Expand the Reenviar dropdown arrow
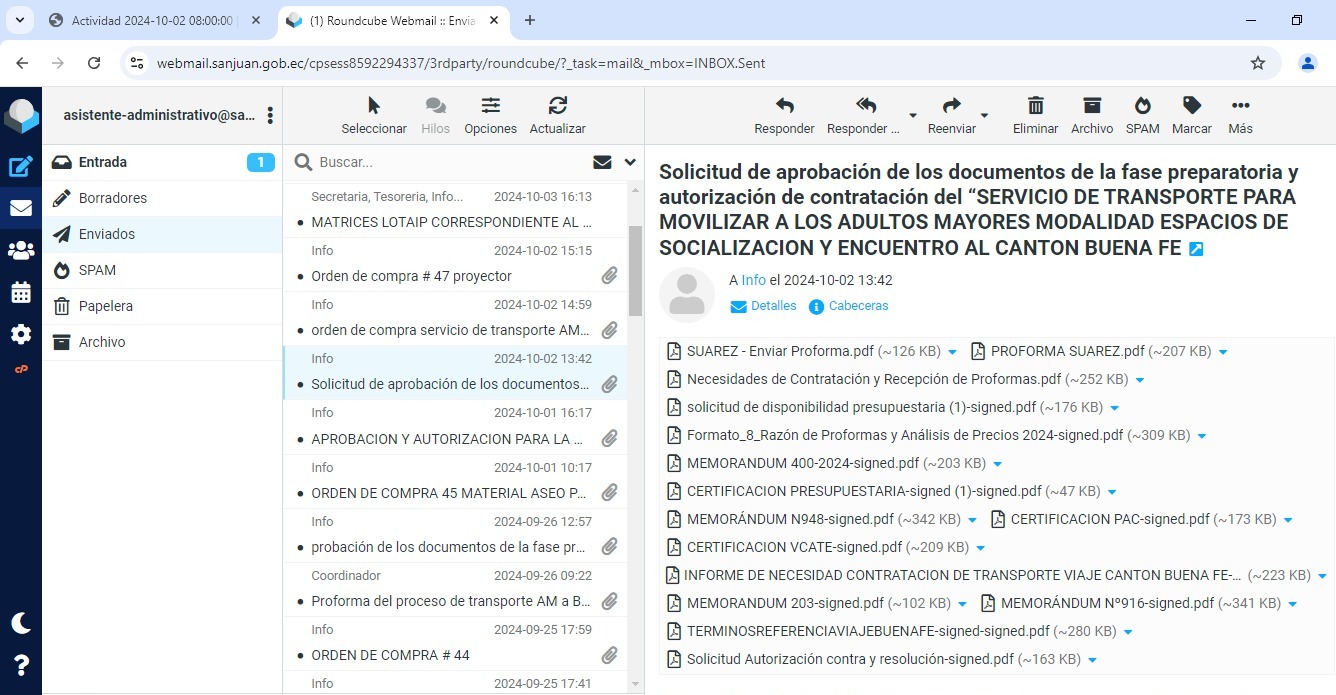Viewport: 1336px width, 695px height. (x=984, y=115)
